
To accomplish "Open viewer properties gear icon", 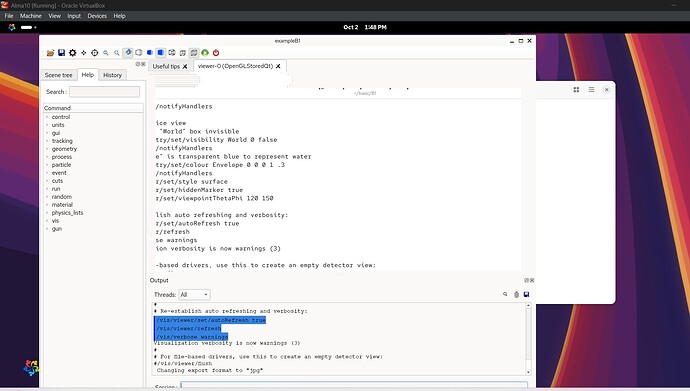I will (x=73, y=53).
